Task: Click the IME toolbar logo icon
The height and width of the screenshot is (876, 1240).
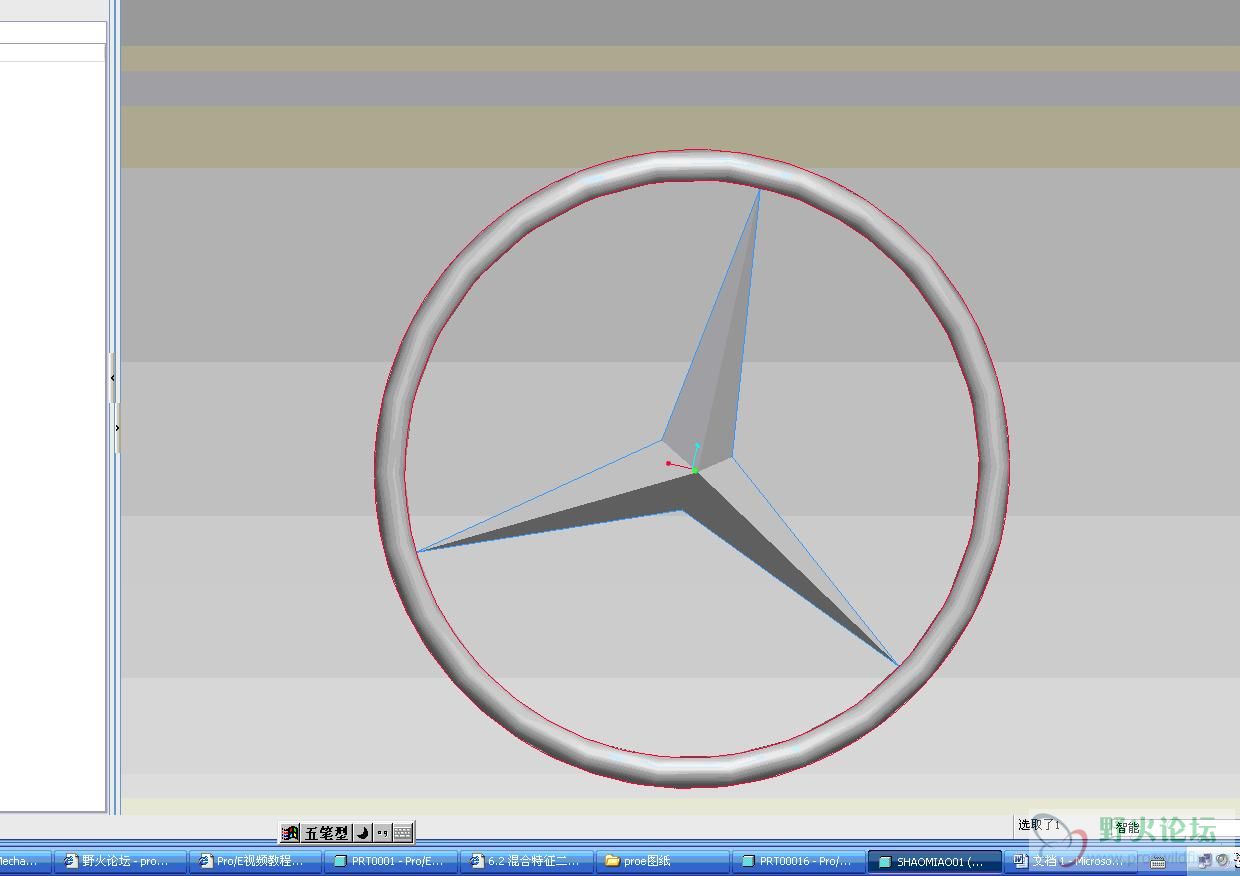Action: coord(291,832)
